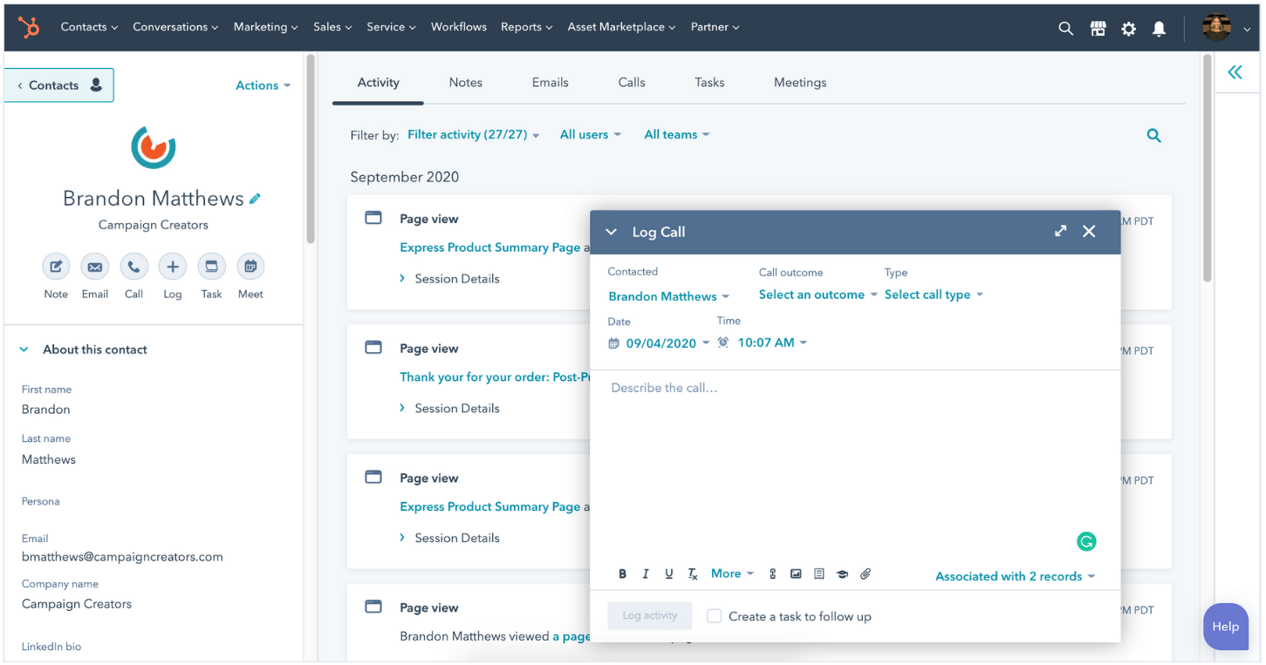Open the Asset Marketplace store icon

point(1098,28)
